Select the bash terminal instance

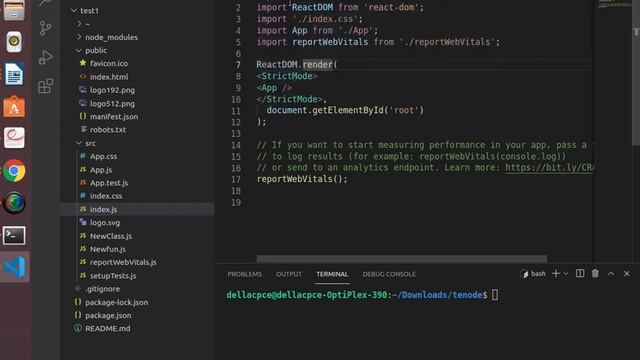(x=533, y=273)
